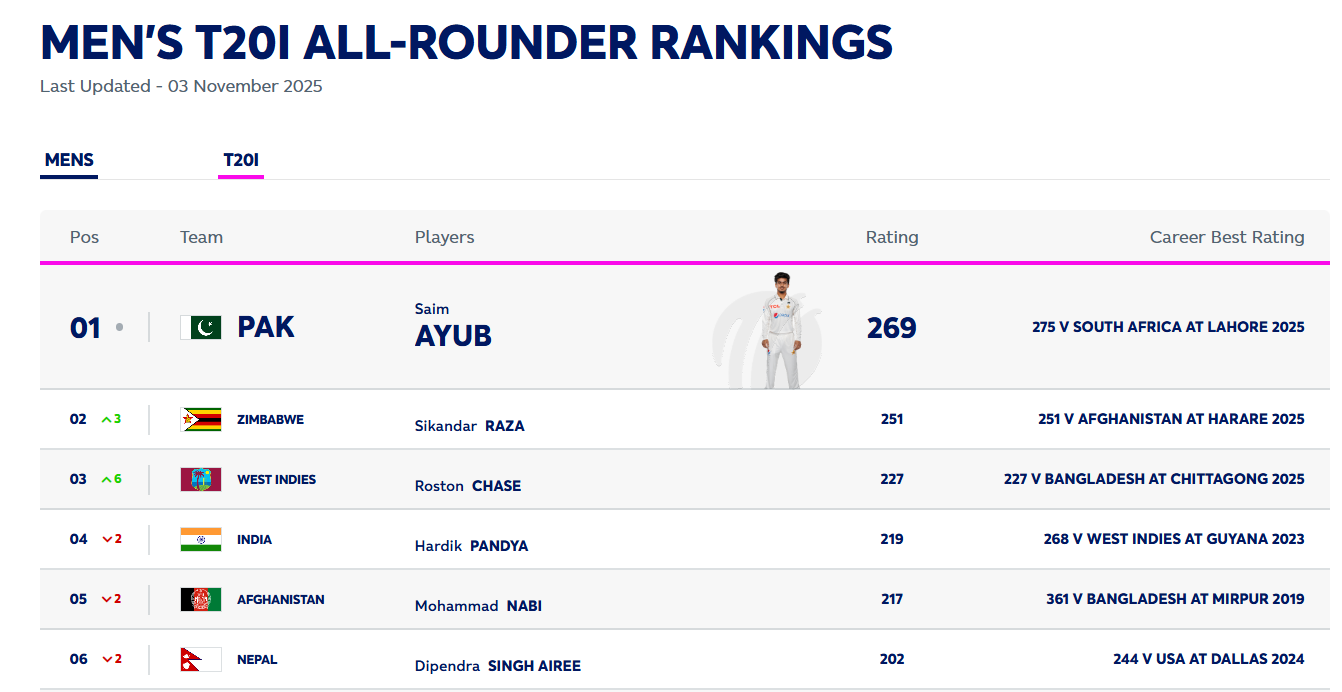
Task: Click the Afghanistan flag icon
Action: click(x=200, y=599)
